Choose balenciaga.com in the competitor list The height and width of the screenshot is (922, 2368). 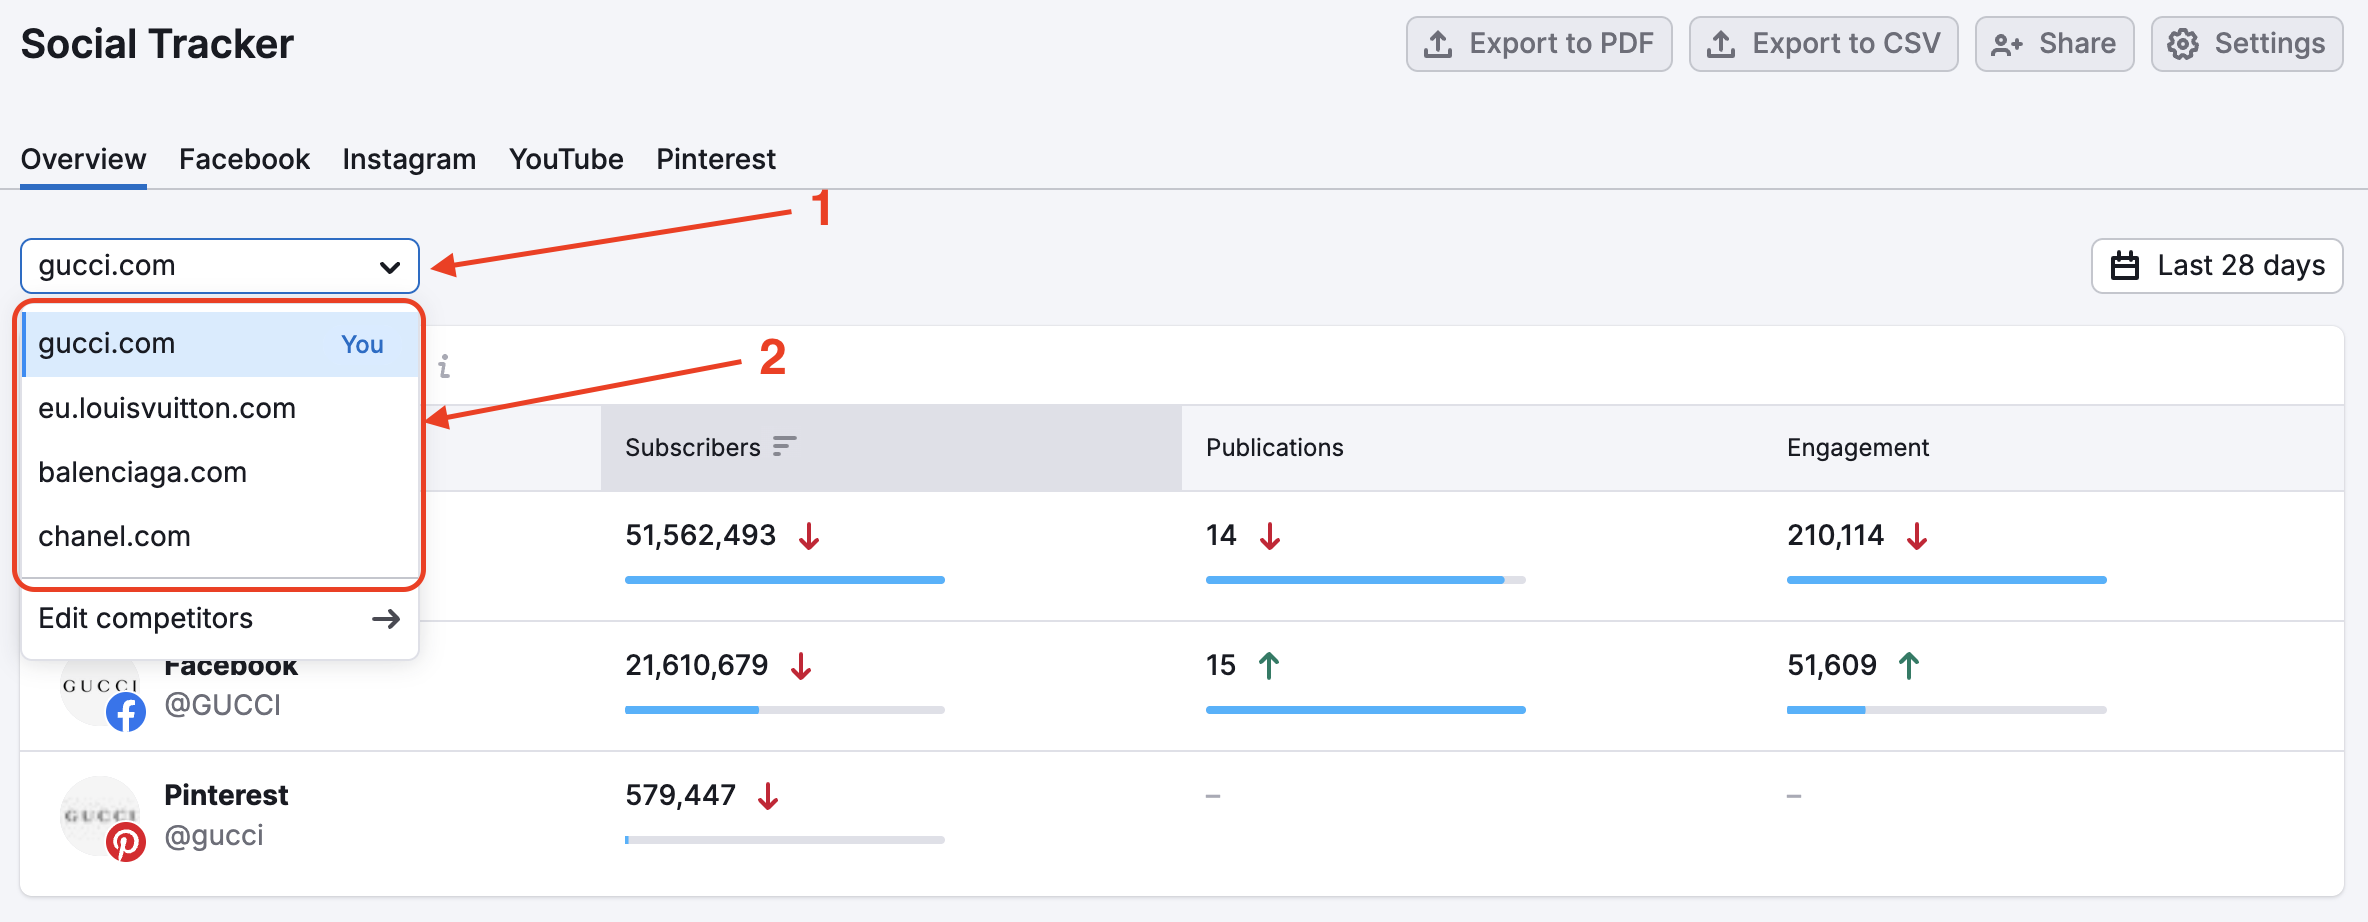pos(143,472)
